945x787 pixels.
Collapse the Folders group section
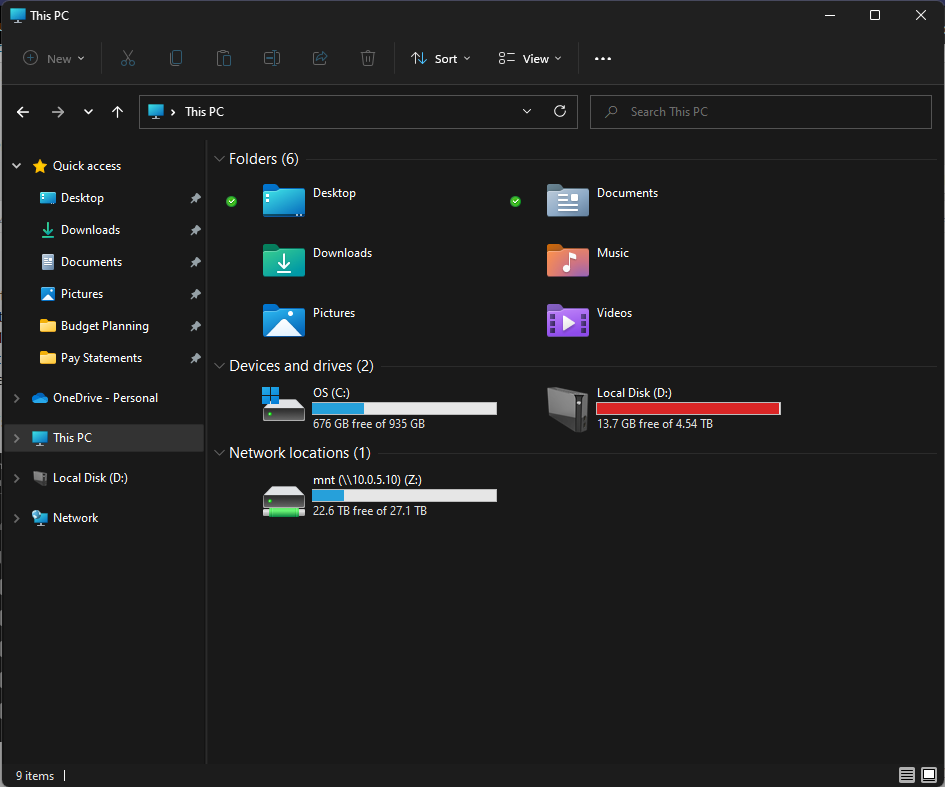[220, 159]
